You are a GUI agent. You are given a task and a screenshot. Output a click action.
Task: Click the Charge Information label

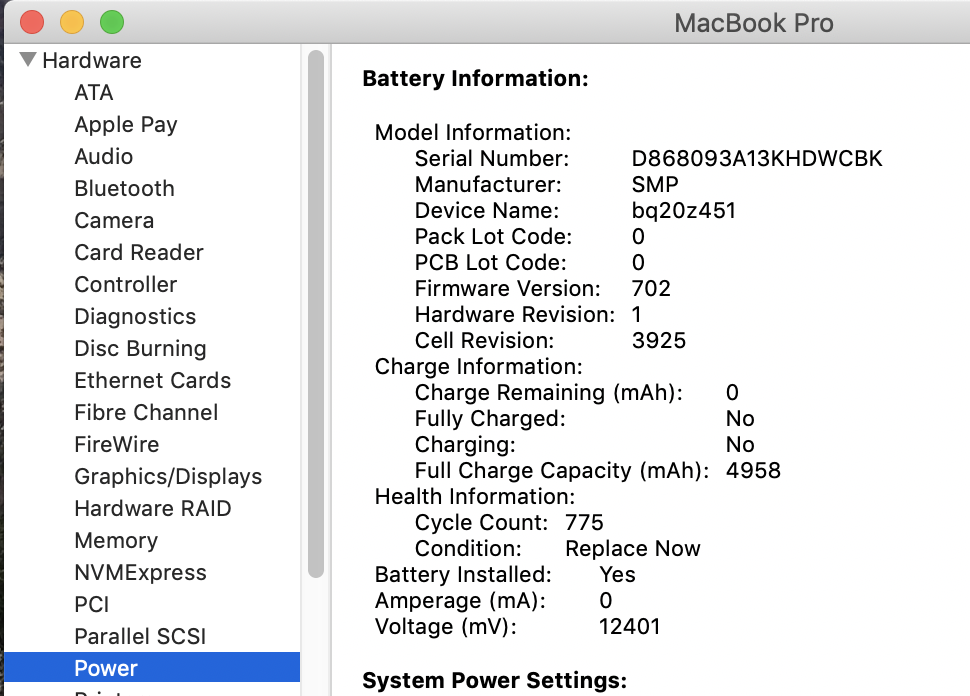[478, 367]
